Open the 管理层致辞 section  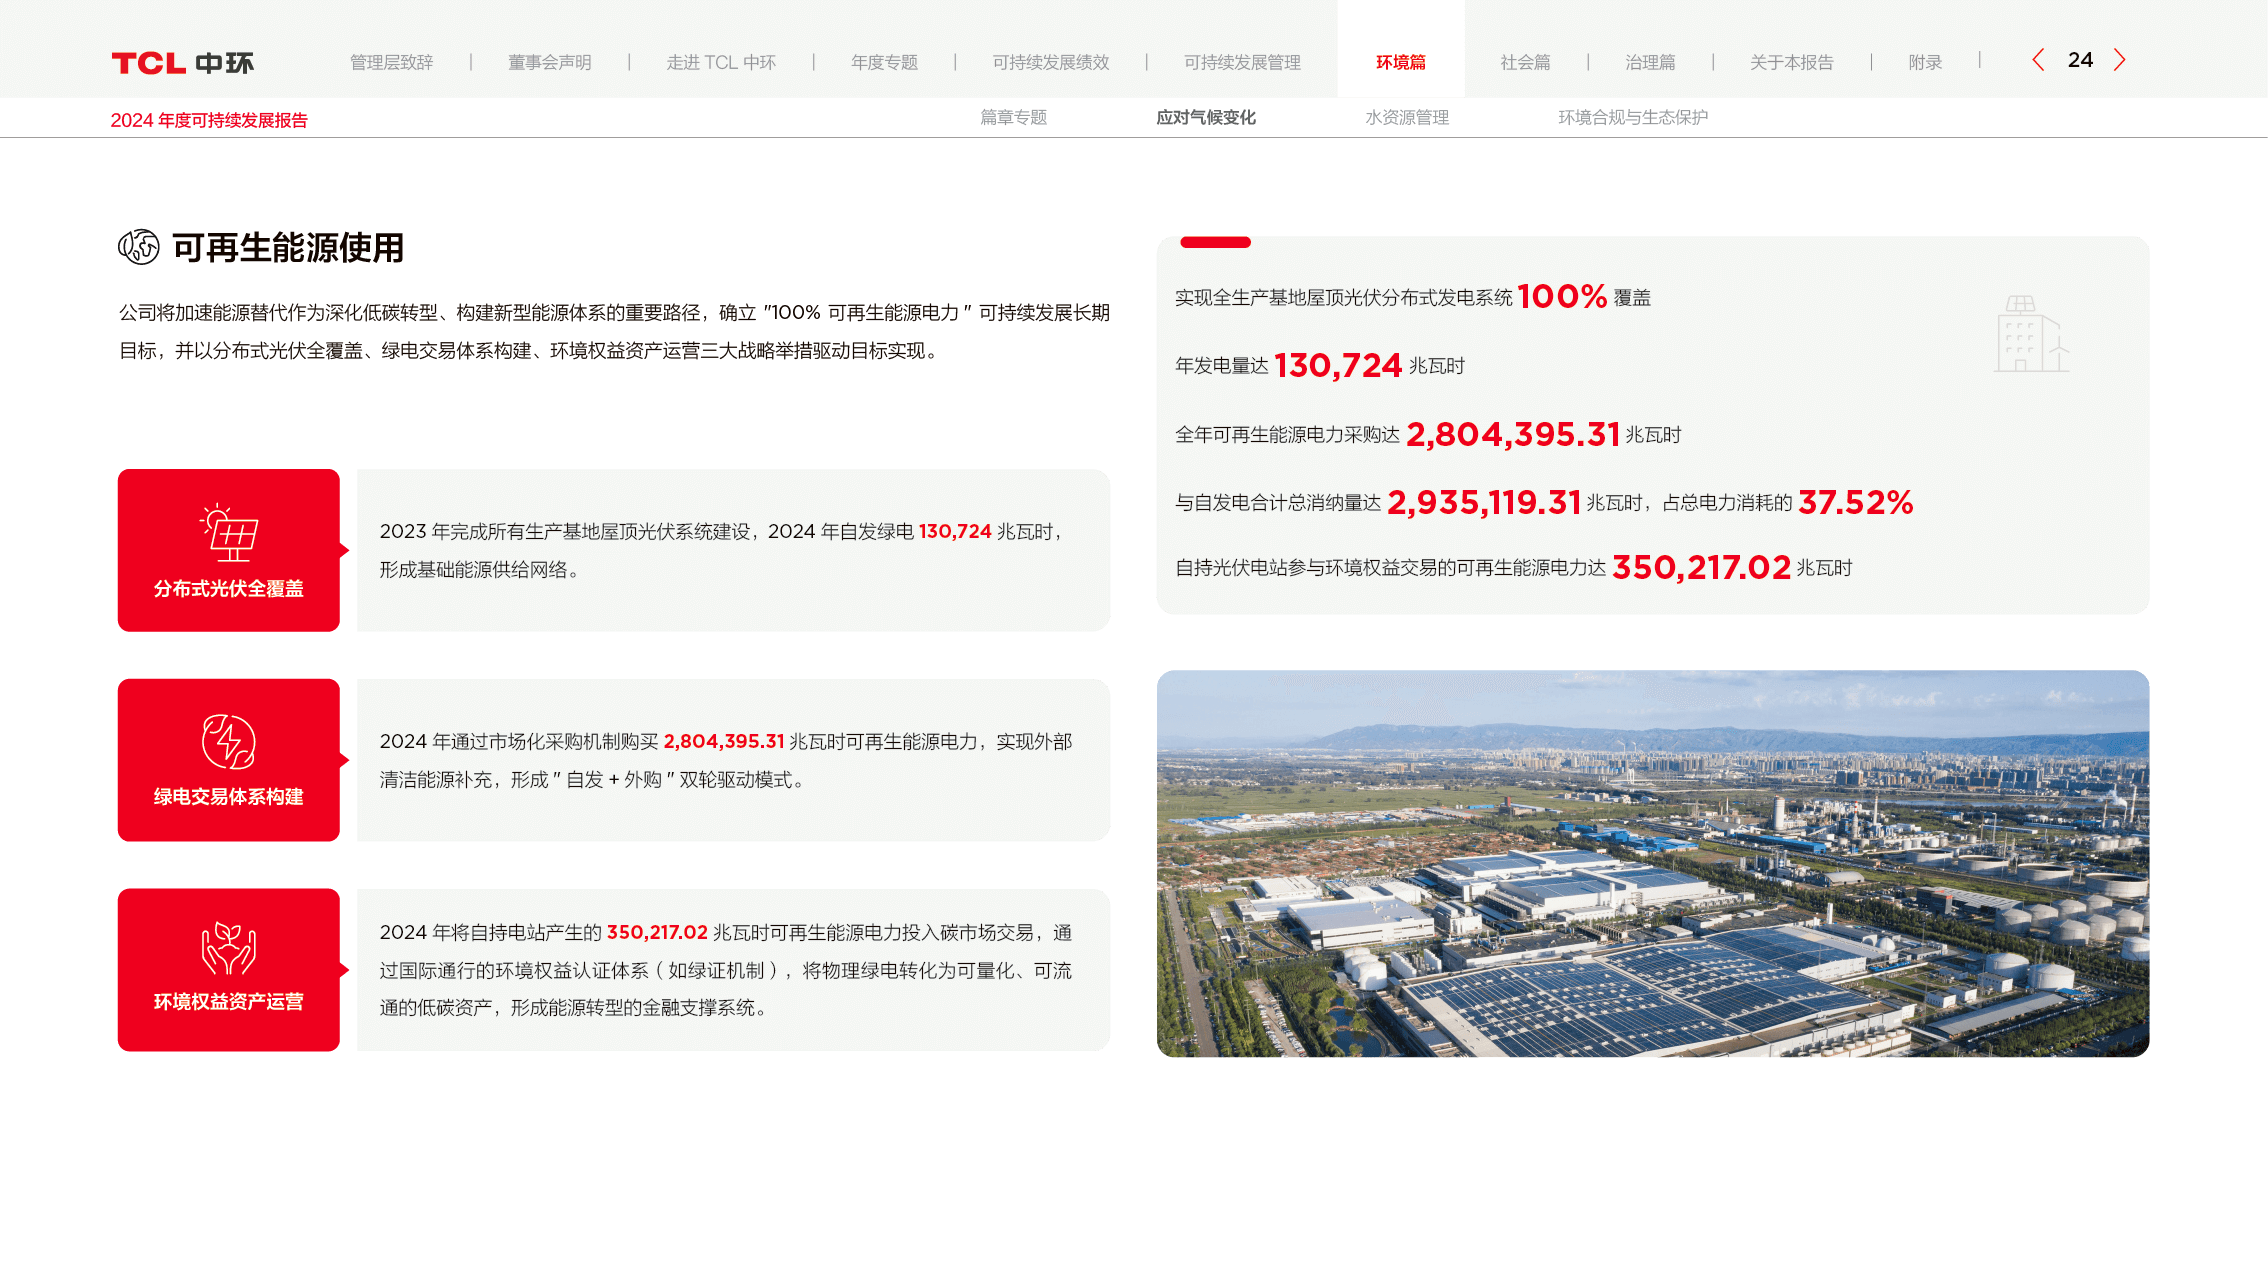coord(391,62)
